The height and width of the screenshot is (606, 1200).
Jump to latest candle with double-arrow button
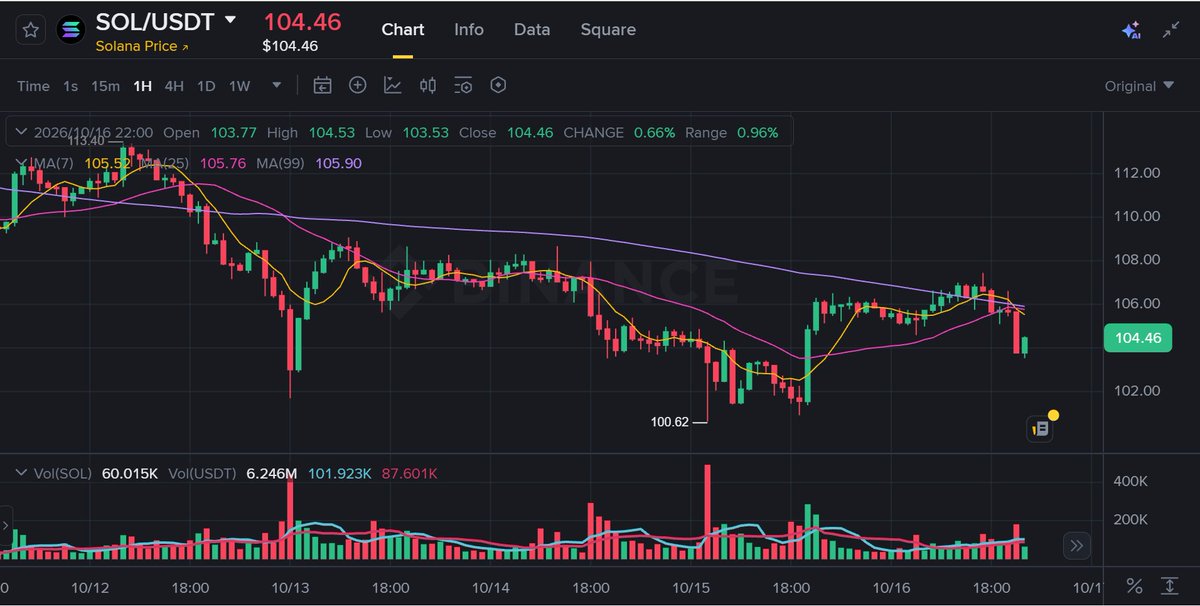1076,546
